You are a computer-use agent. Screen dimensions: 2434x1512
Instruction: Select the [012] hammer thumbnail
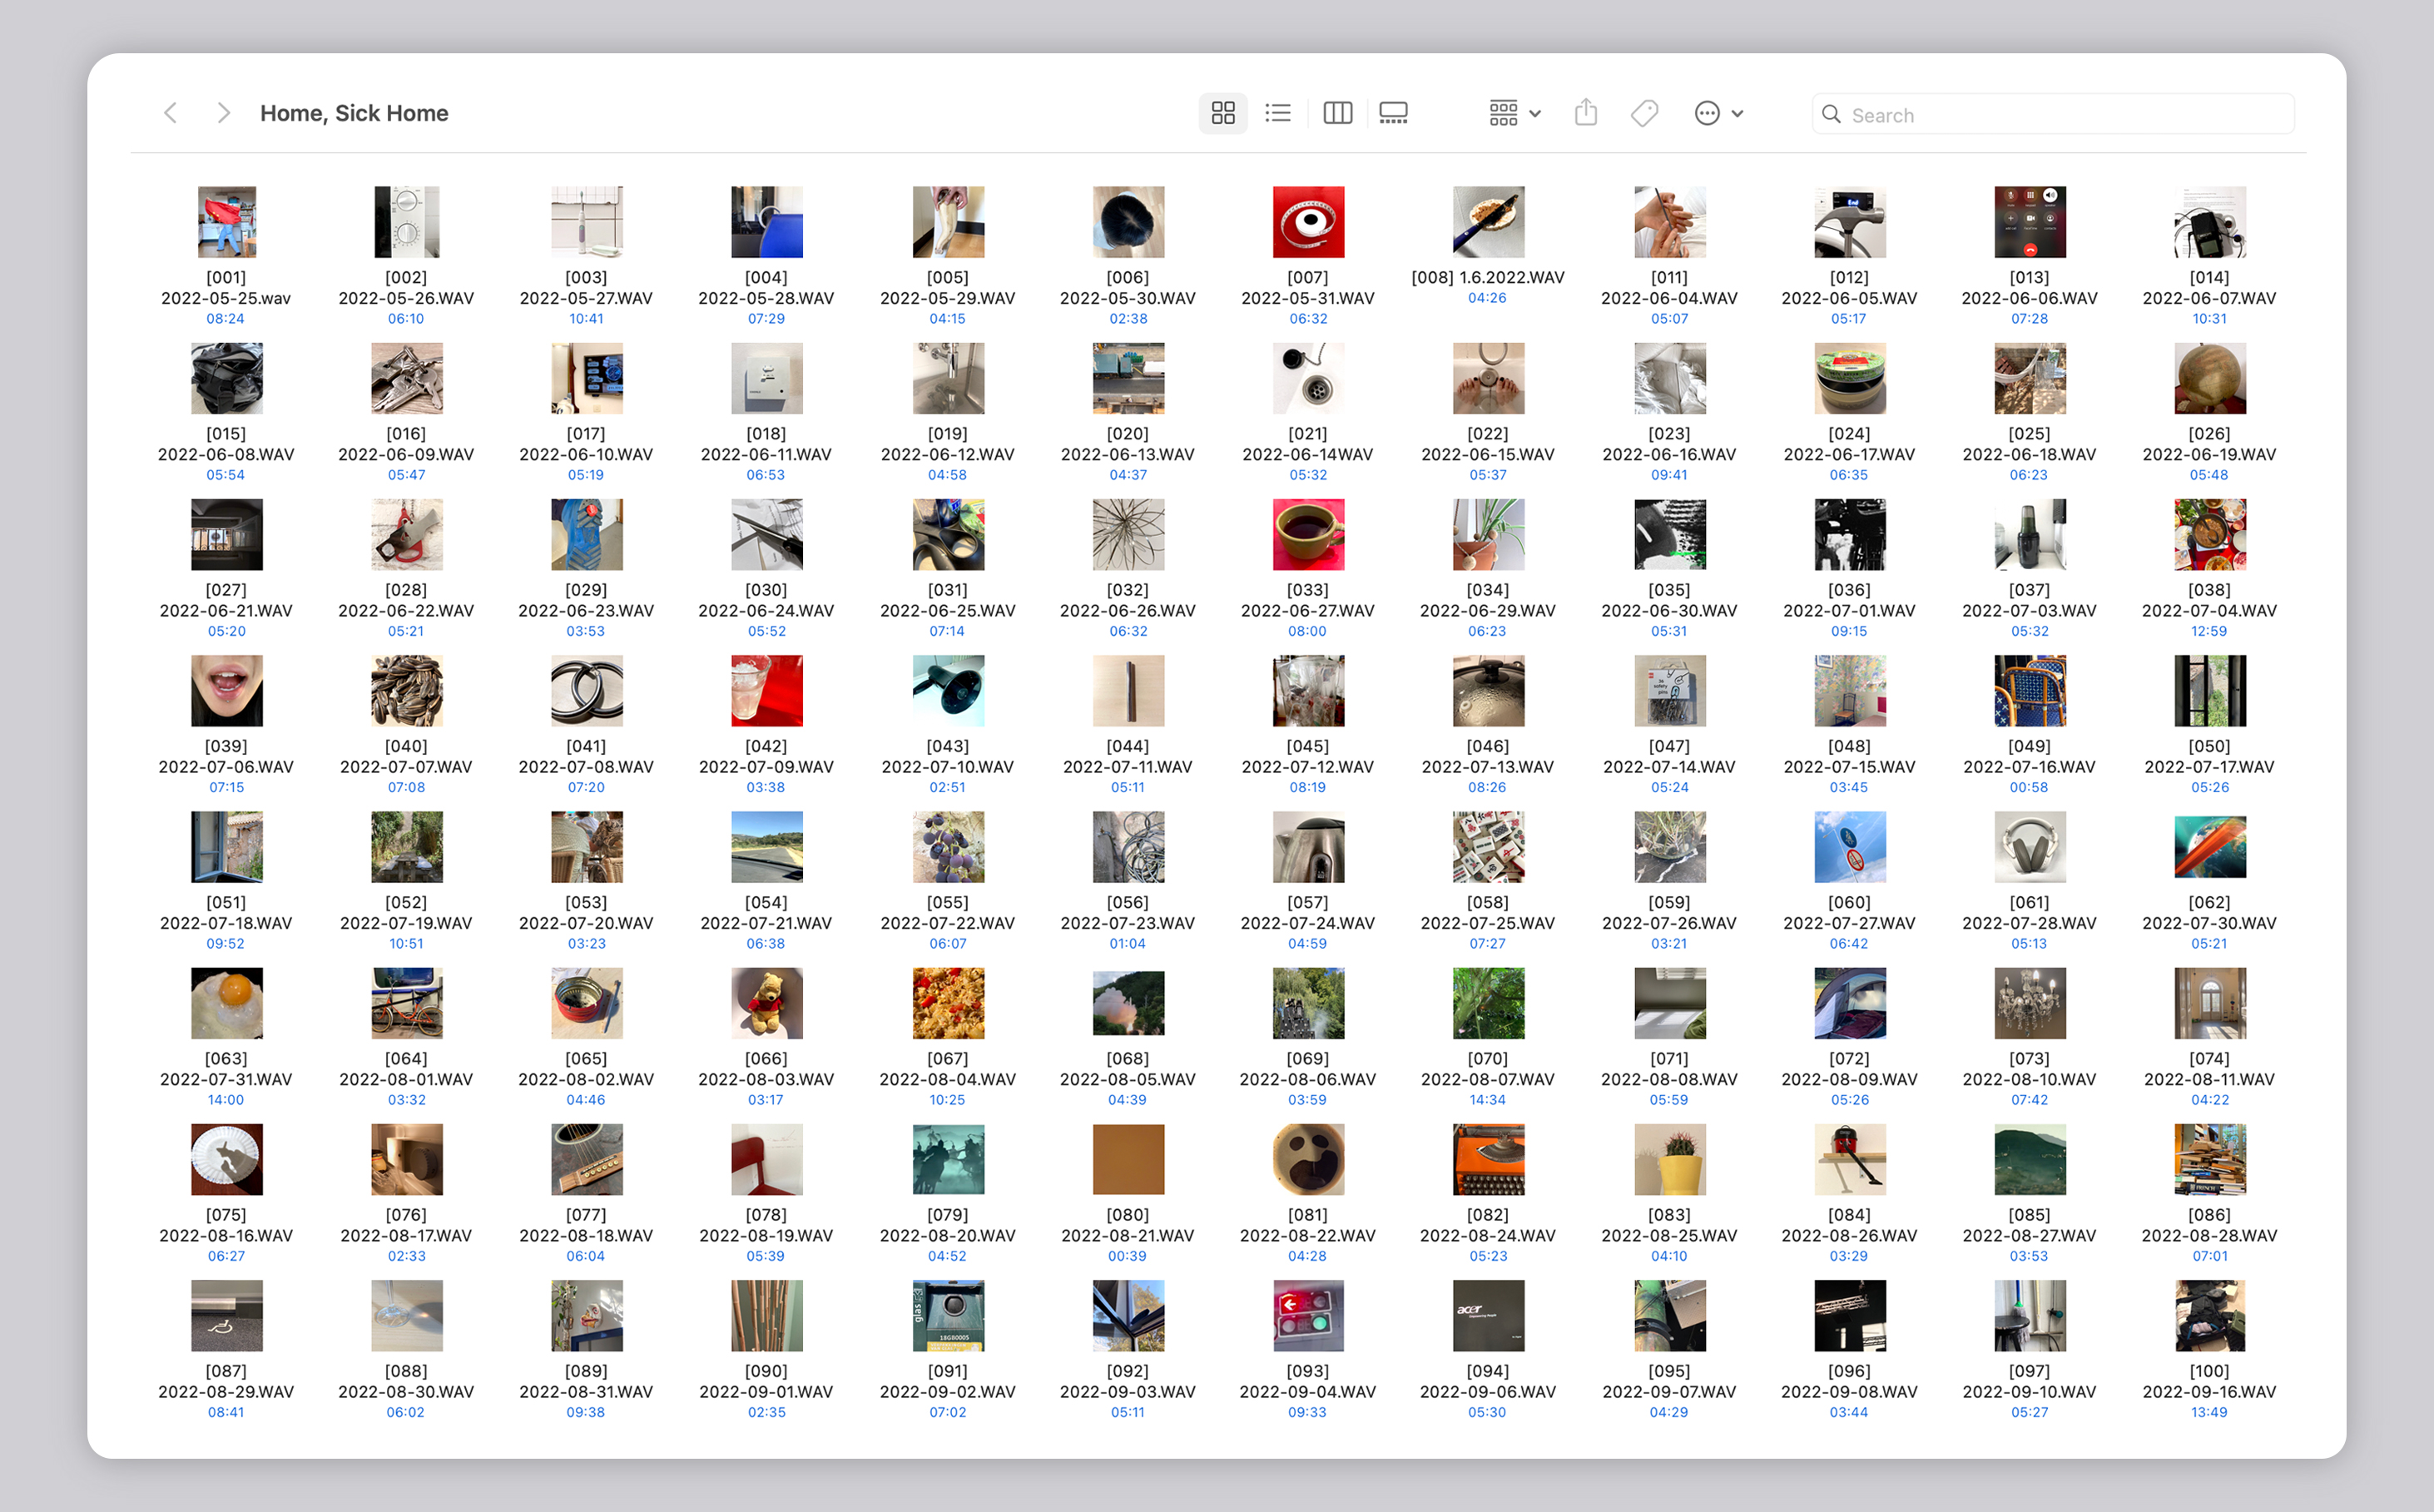point(1849,222)
